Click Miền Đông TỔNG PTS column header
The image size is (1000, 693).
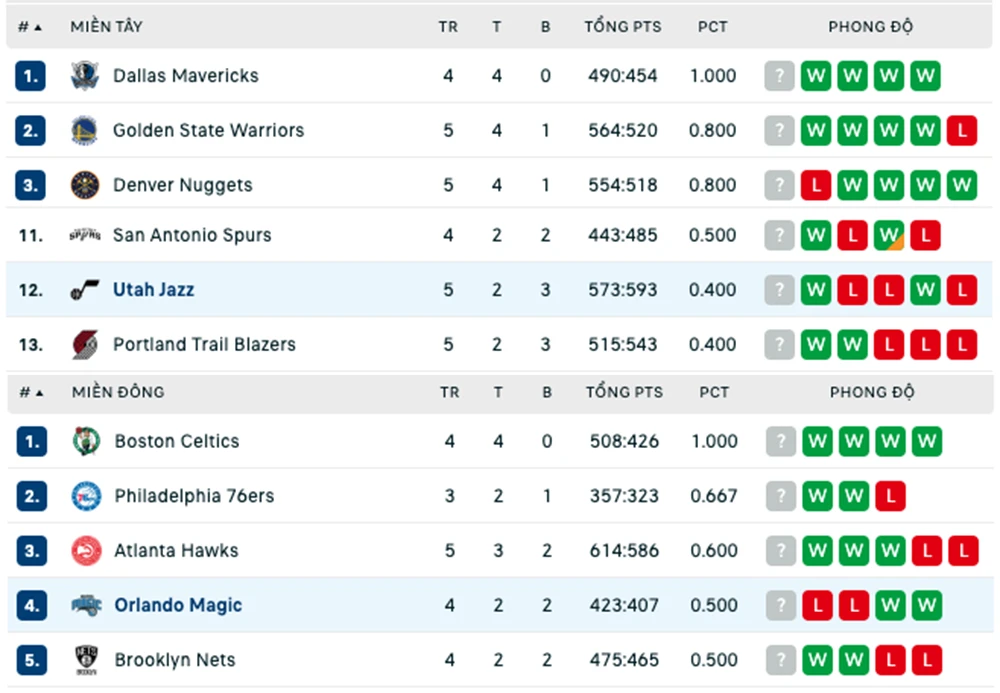624,392
